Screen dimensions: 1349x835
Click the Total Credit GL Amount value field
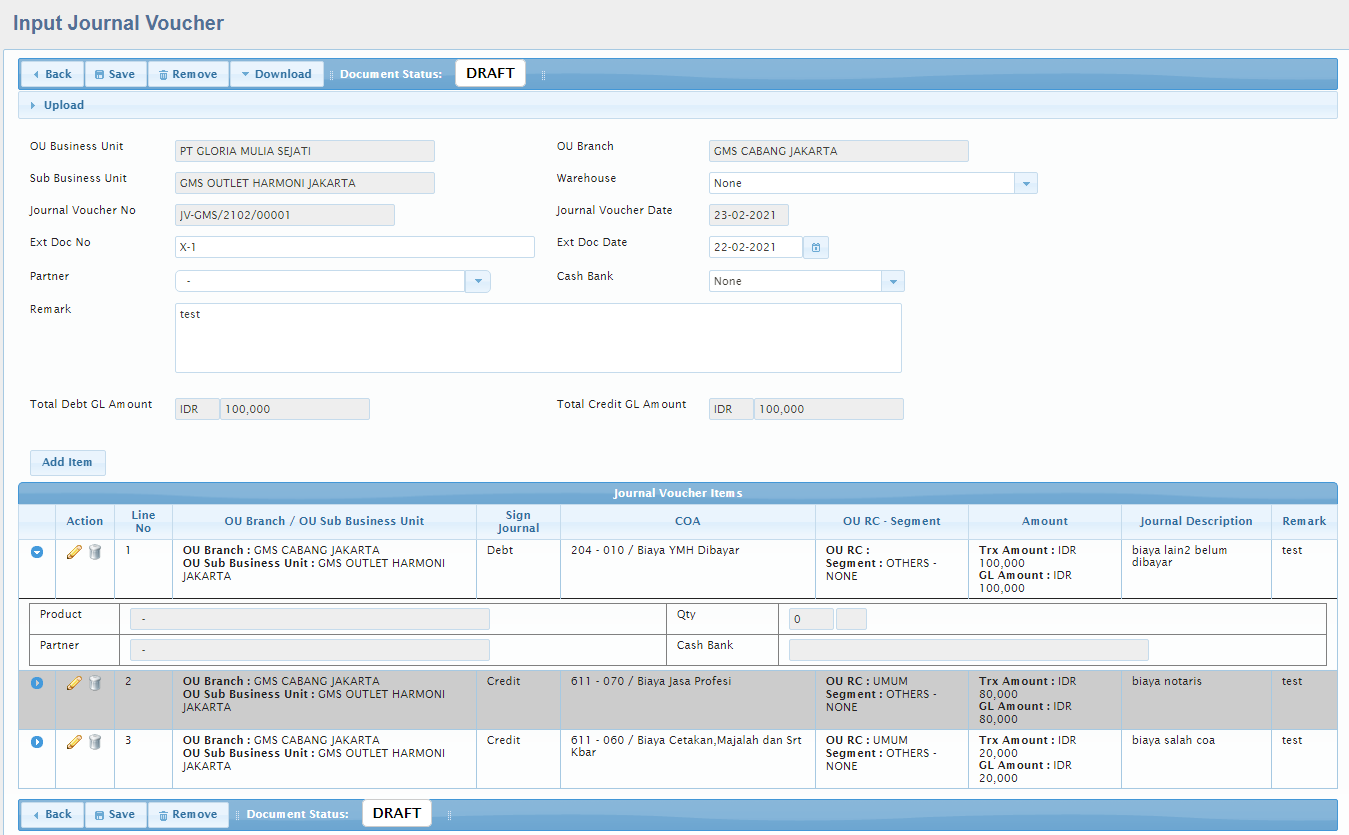(829, 409)
